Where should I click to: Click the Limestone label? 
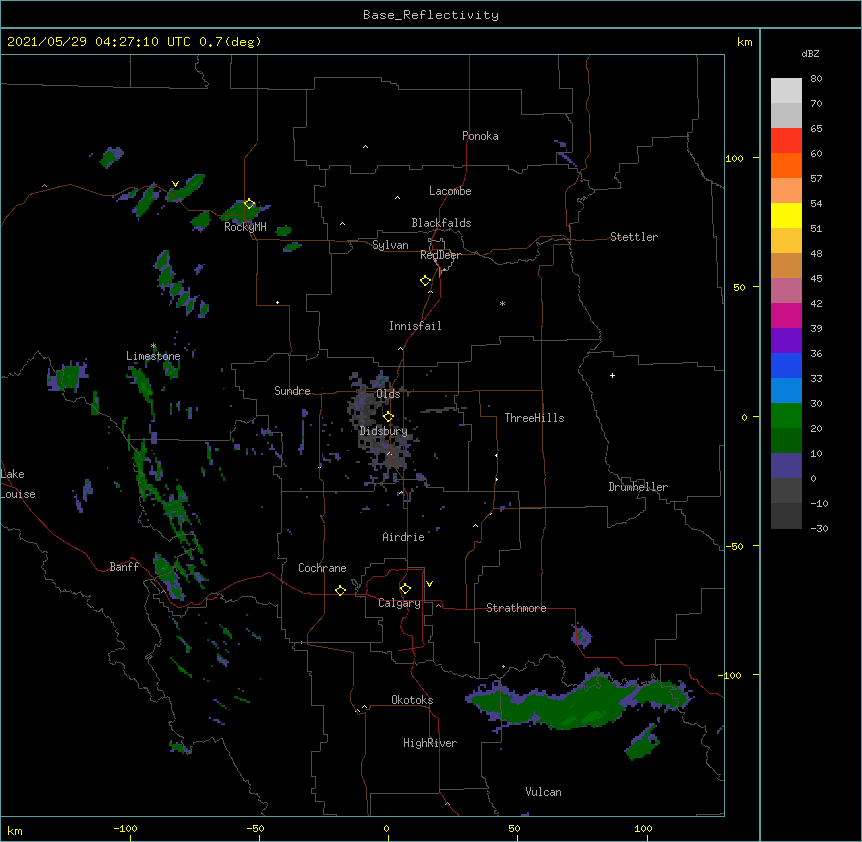(153, 356)
